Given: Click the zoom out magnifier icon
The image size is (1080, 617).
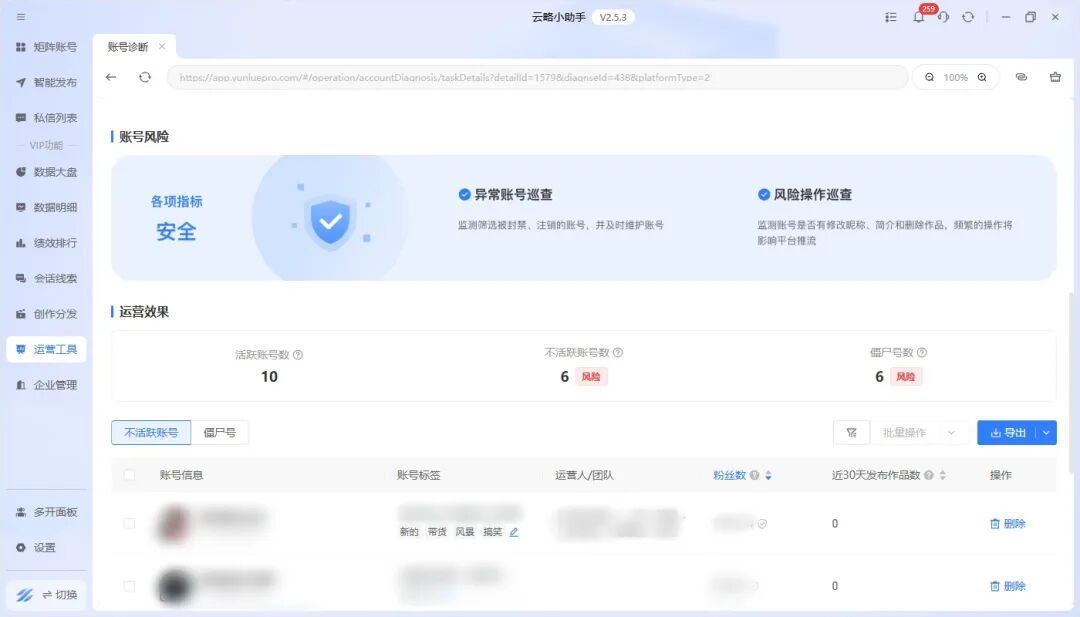Looking at the screenshot, I should tap(929, 77).
